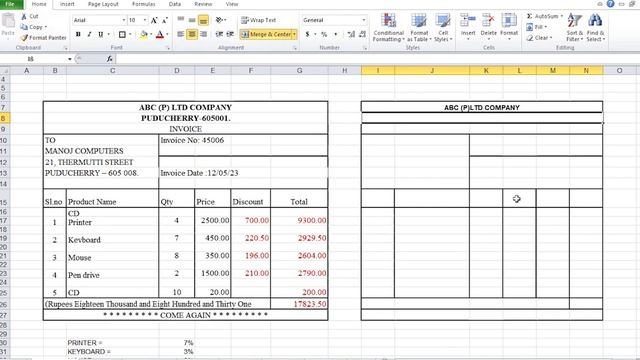Viewport: 640px width, 360px height.
Task: Switch to the Formulas tab
Action: tap(144, 4)
